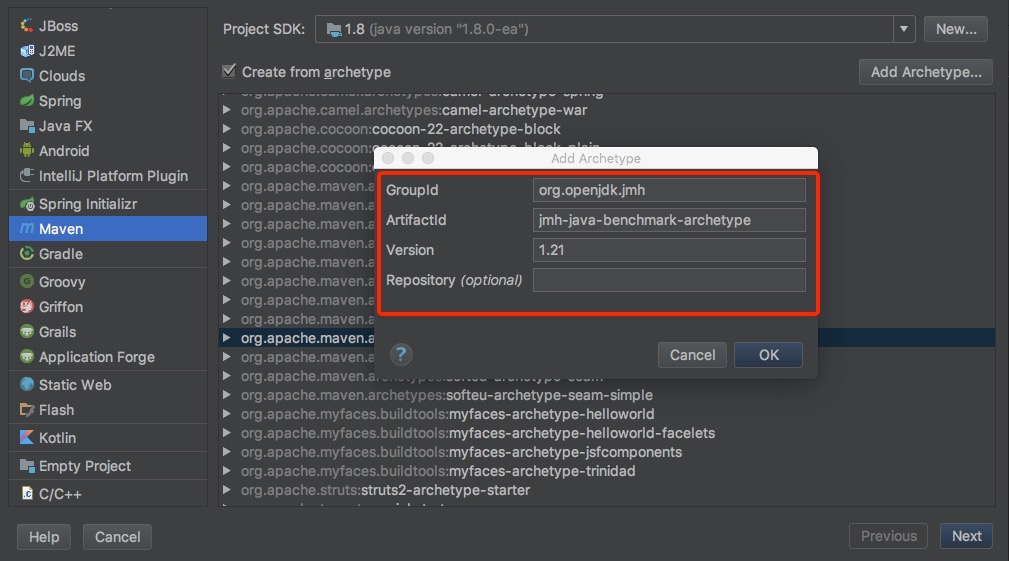This screenshot has width=1009, height=561.
Task: Expand myfaces-archetype-helloworld-facelets node
Action: 227,433
